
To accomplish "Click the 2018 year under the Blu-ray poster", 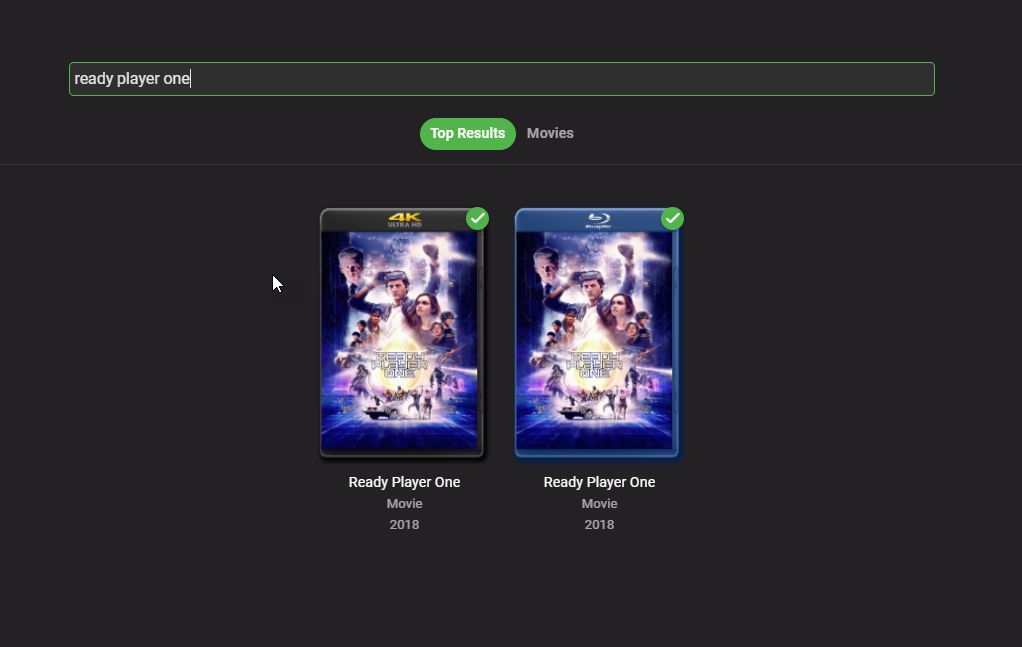I will tap(599, 525).
